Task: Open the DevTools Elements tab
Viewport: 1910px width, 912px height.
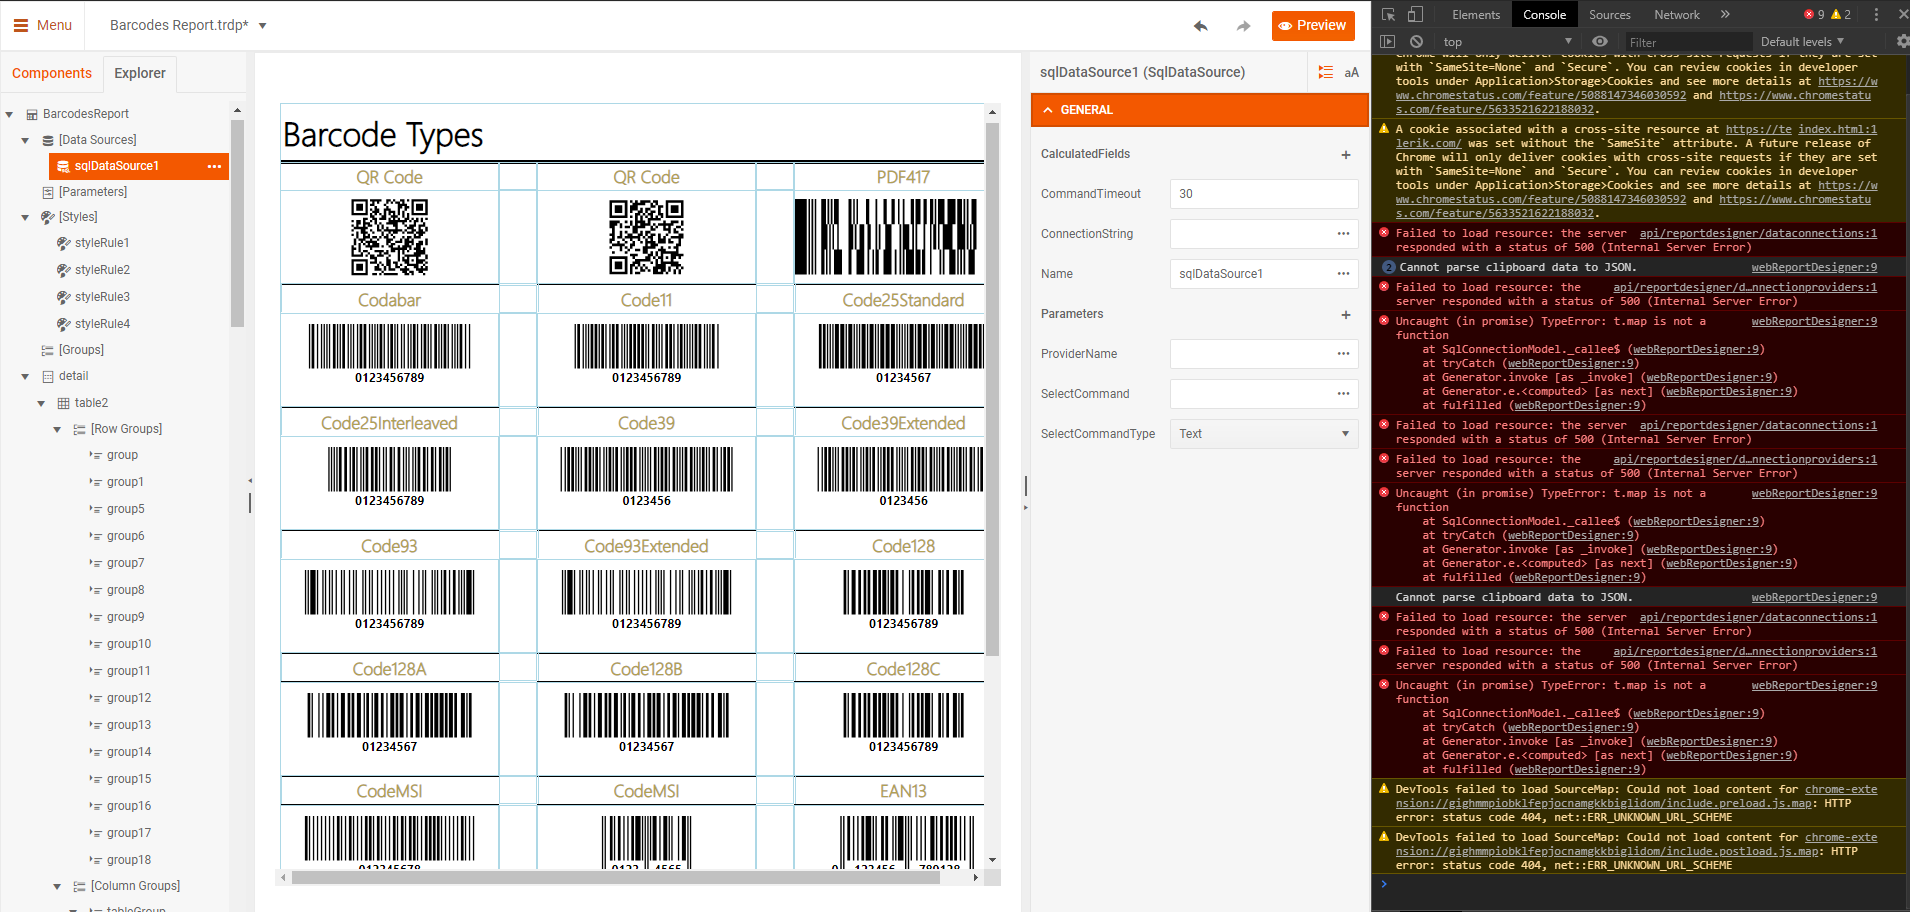Action: coord(1476,14)
